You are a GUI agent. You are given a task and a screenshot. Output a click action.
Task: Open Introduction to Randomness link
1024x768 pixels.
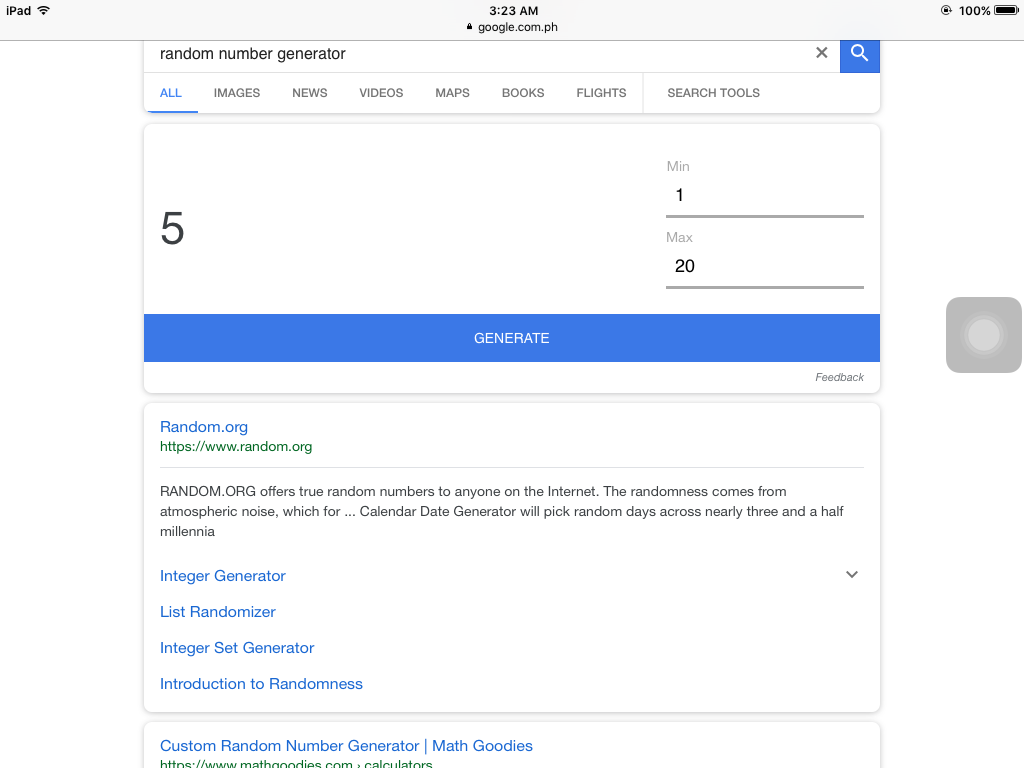[261, 684]
